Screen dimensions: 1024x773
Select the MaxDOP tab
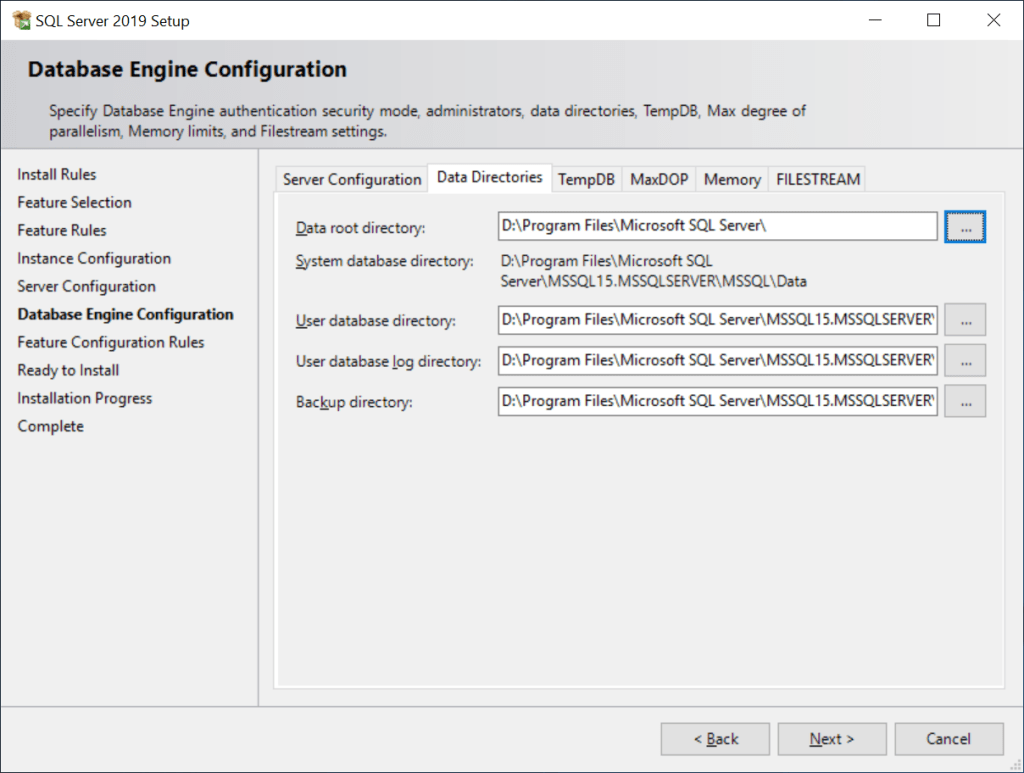click(x=659, y=179)
